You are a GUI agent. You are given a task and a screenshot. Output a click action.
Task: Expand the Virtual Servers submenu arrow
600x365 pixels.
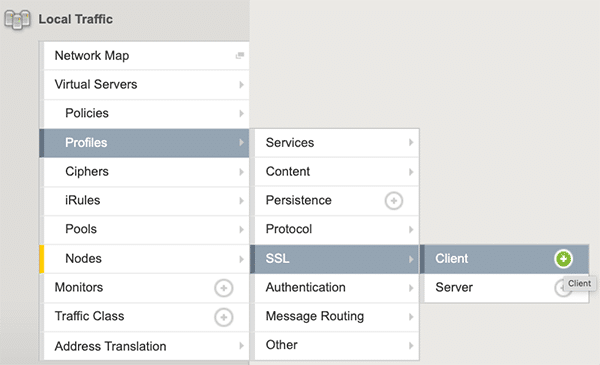click(241, 85)
